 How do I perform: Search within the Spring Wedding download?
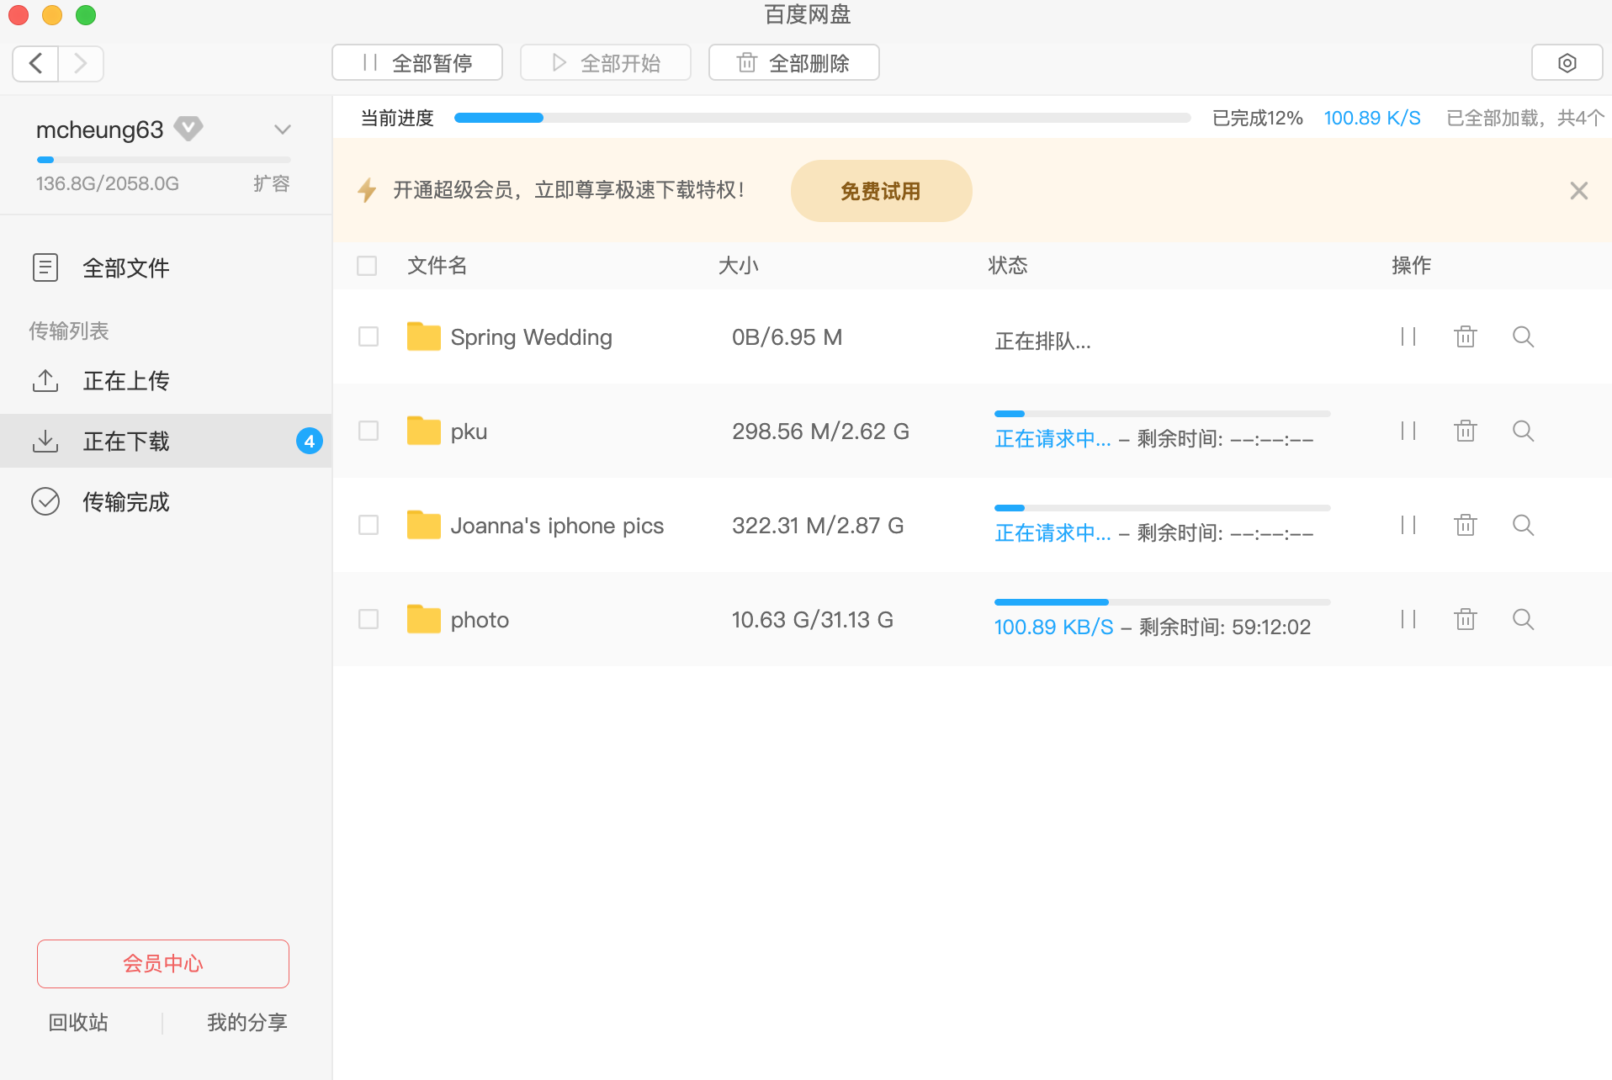pyautogui.click(x=1523, y=336)
